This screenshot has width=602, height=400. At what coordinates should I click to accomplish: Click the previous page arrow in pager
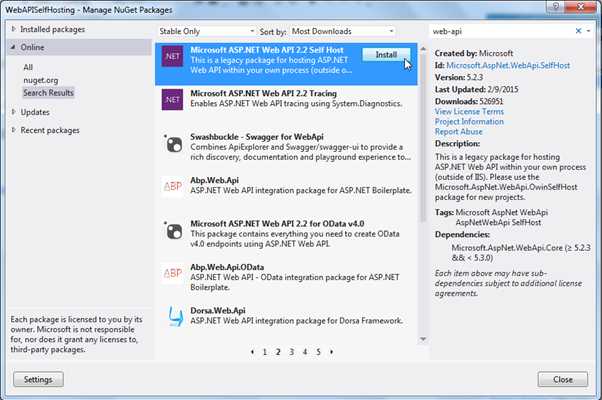tap(252, 352)
